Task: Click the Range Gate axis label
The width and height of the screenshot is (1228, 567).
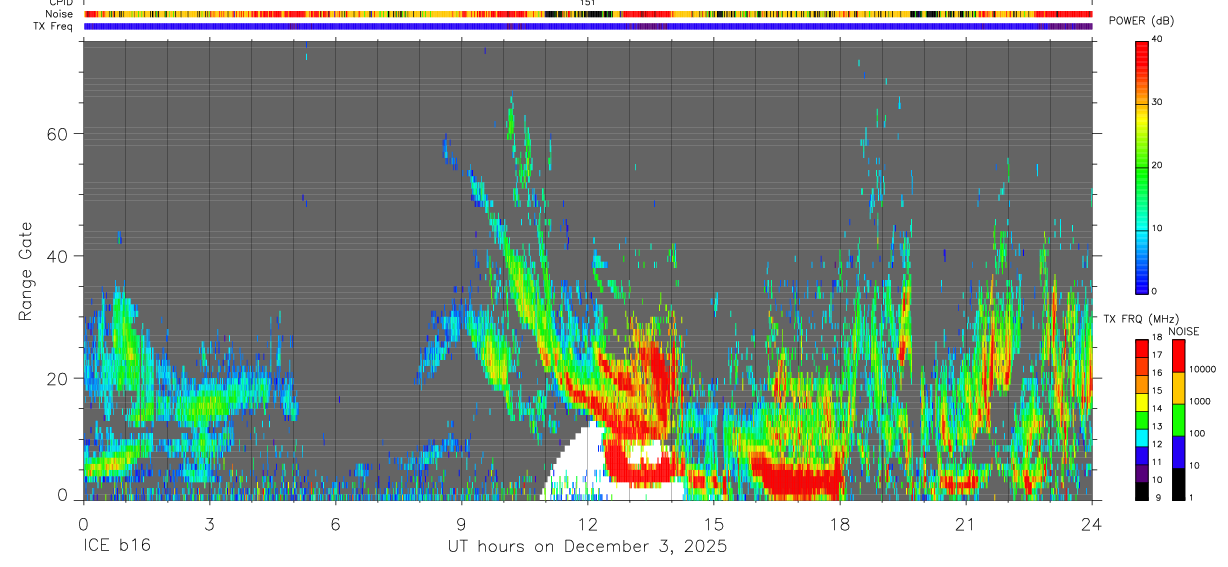Action: click(x=24, y=271)
